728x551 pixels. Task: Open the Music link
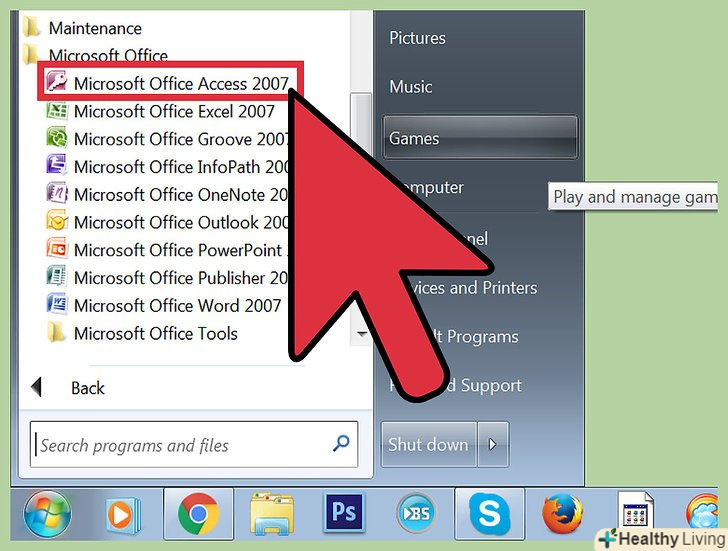pyautogui.click(x=410, y=87)
